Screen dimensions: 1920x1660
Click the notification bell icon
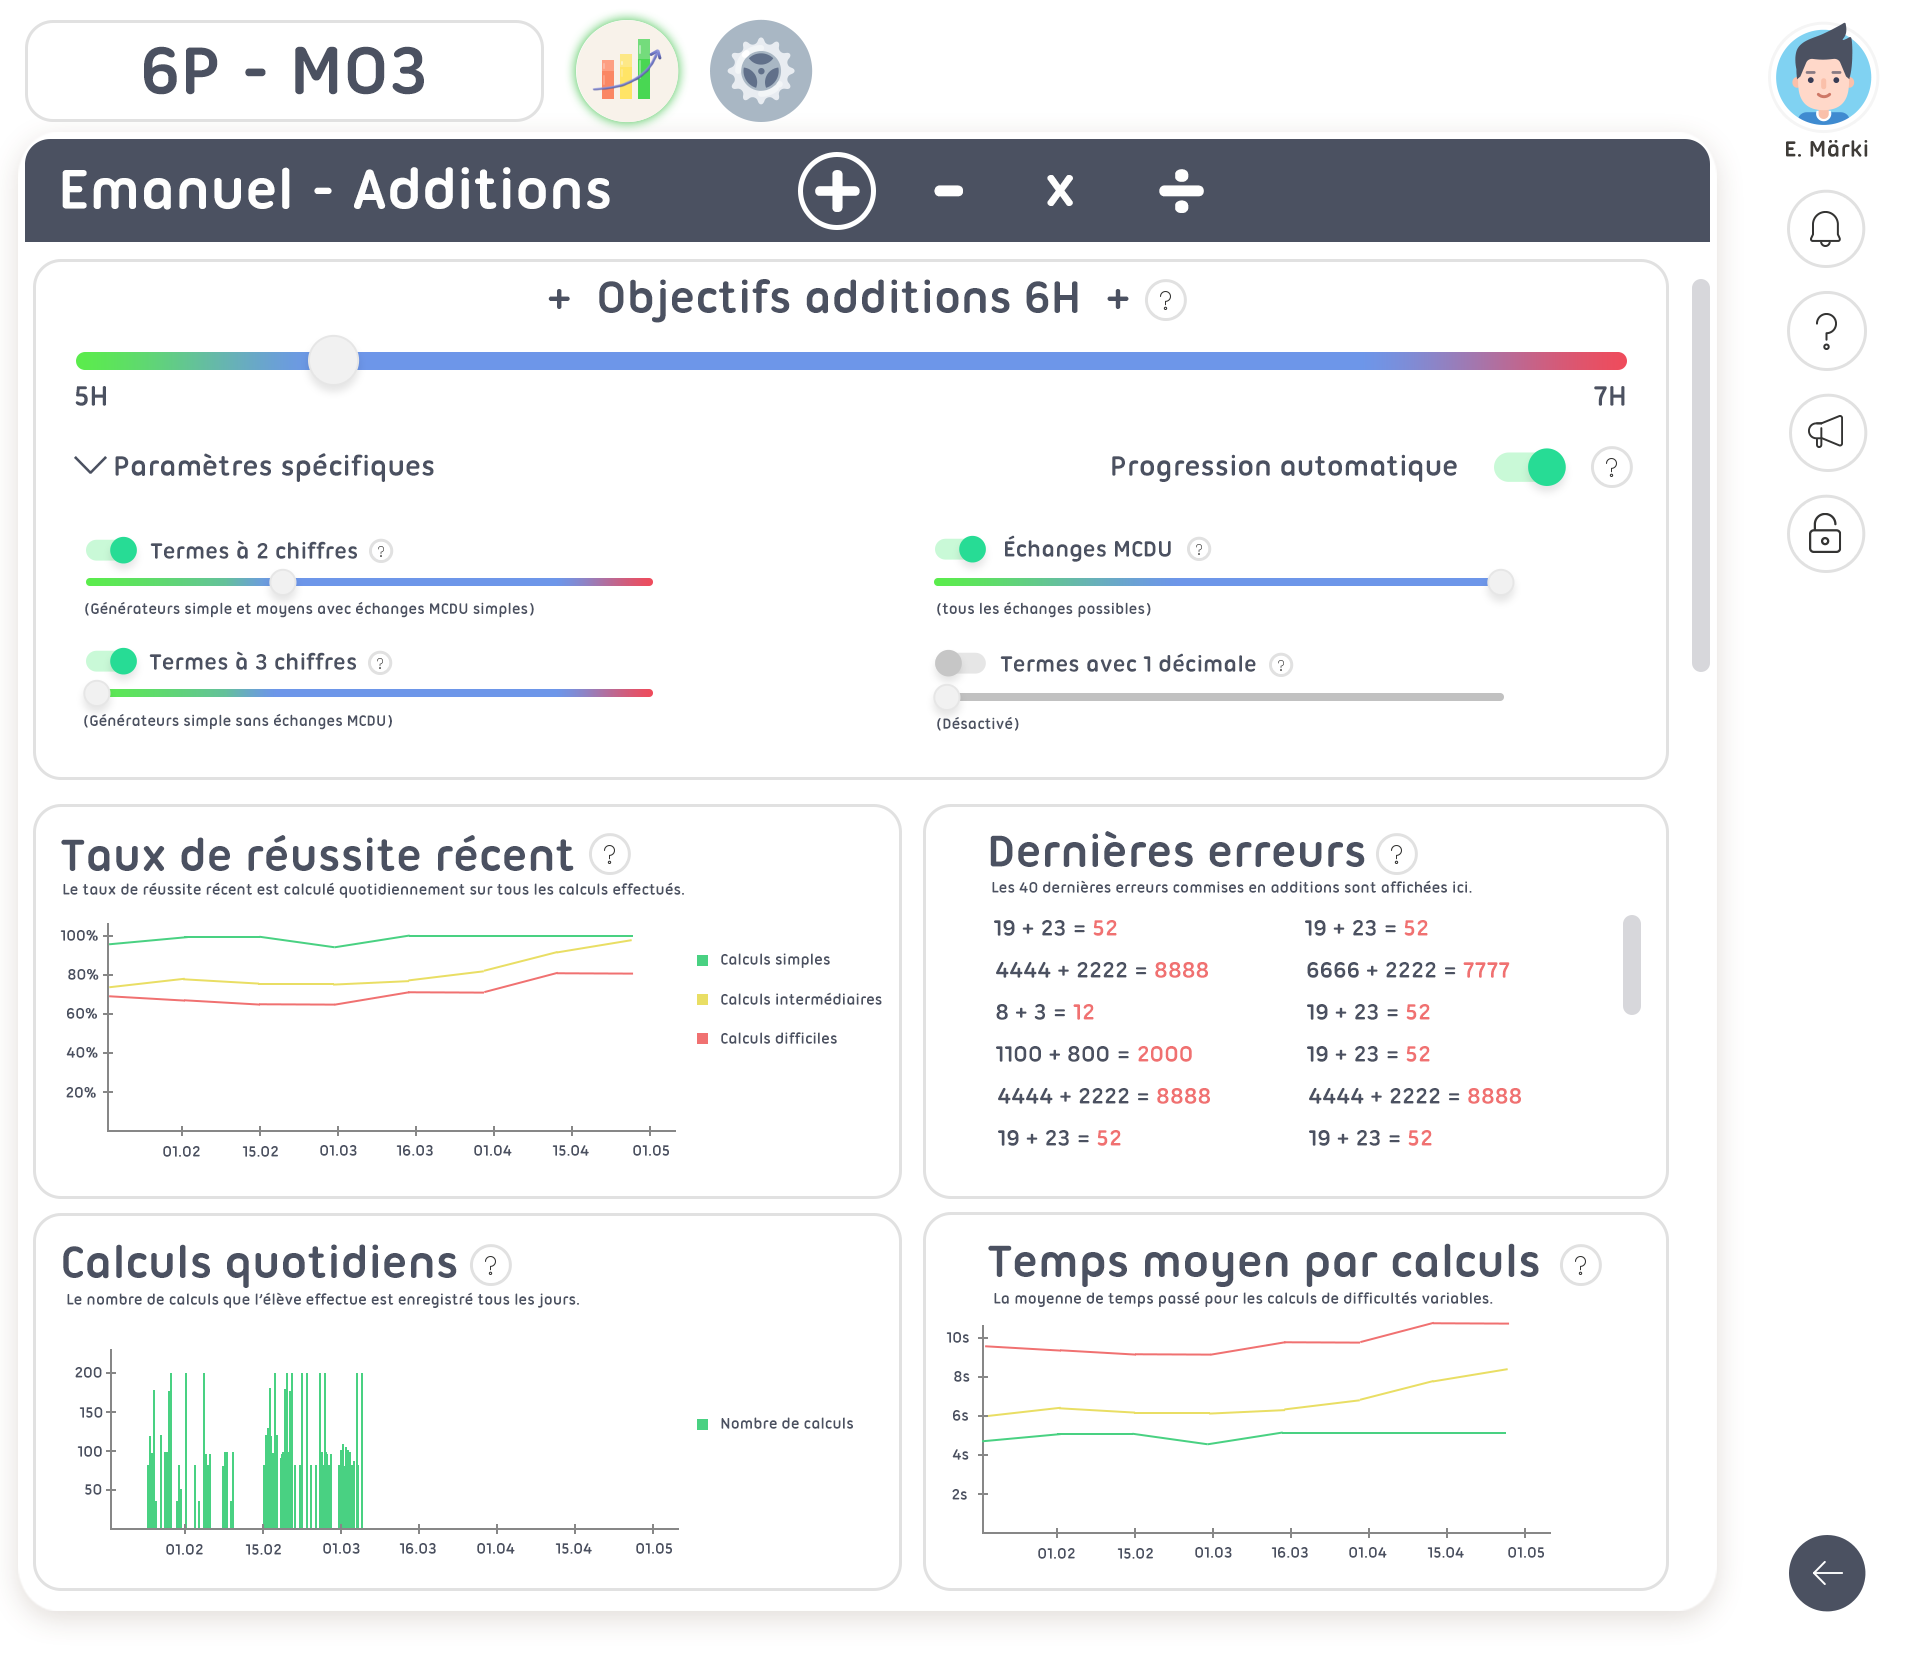1825,230
